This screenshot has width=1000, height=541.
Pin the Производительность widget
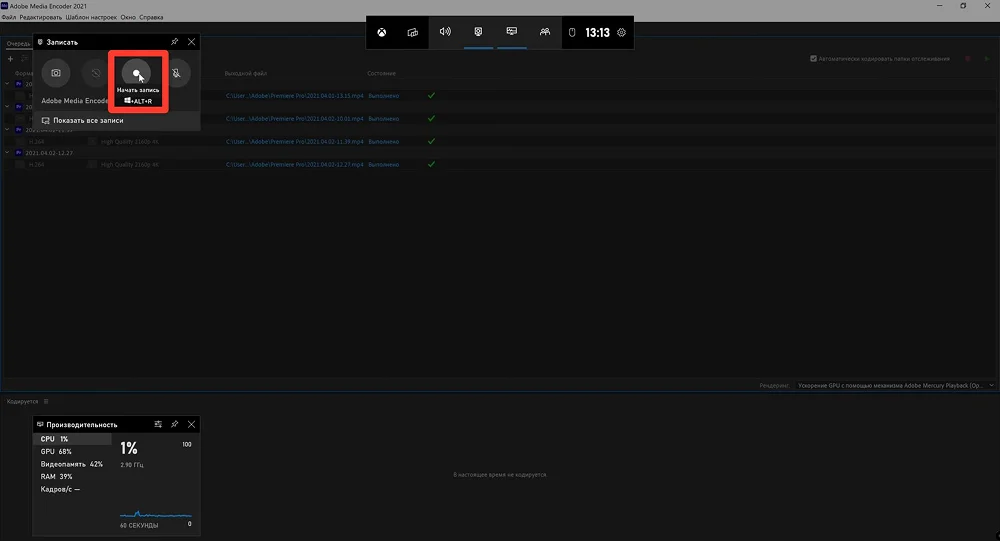[175, 425]
